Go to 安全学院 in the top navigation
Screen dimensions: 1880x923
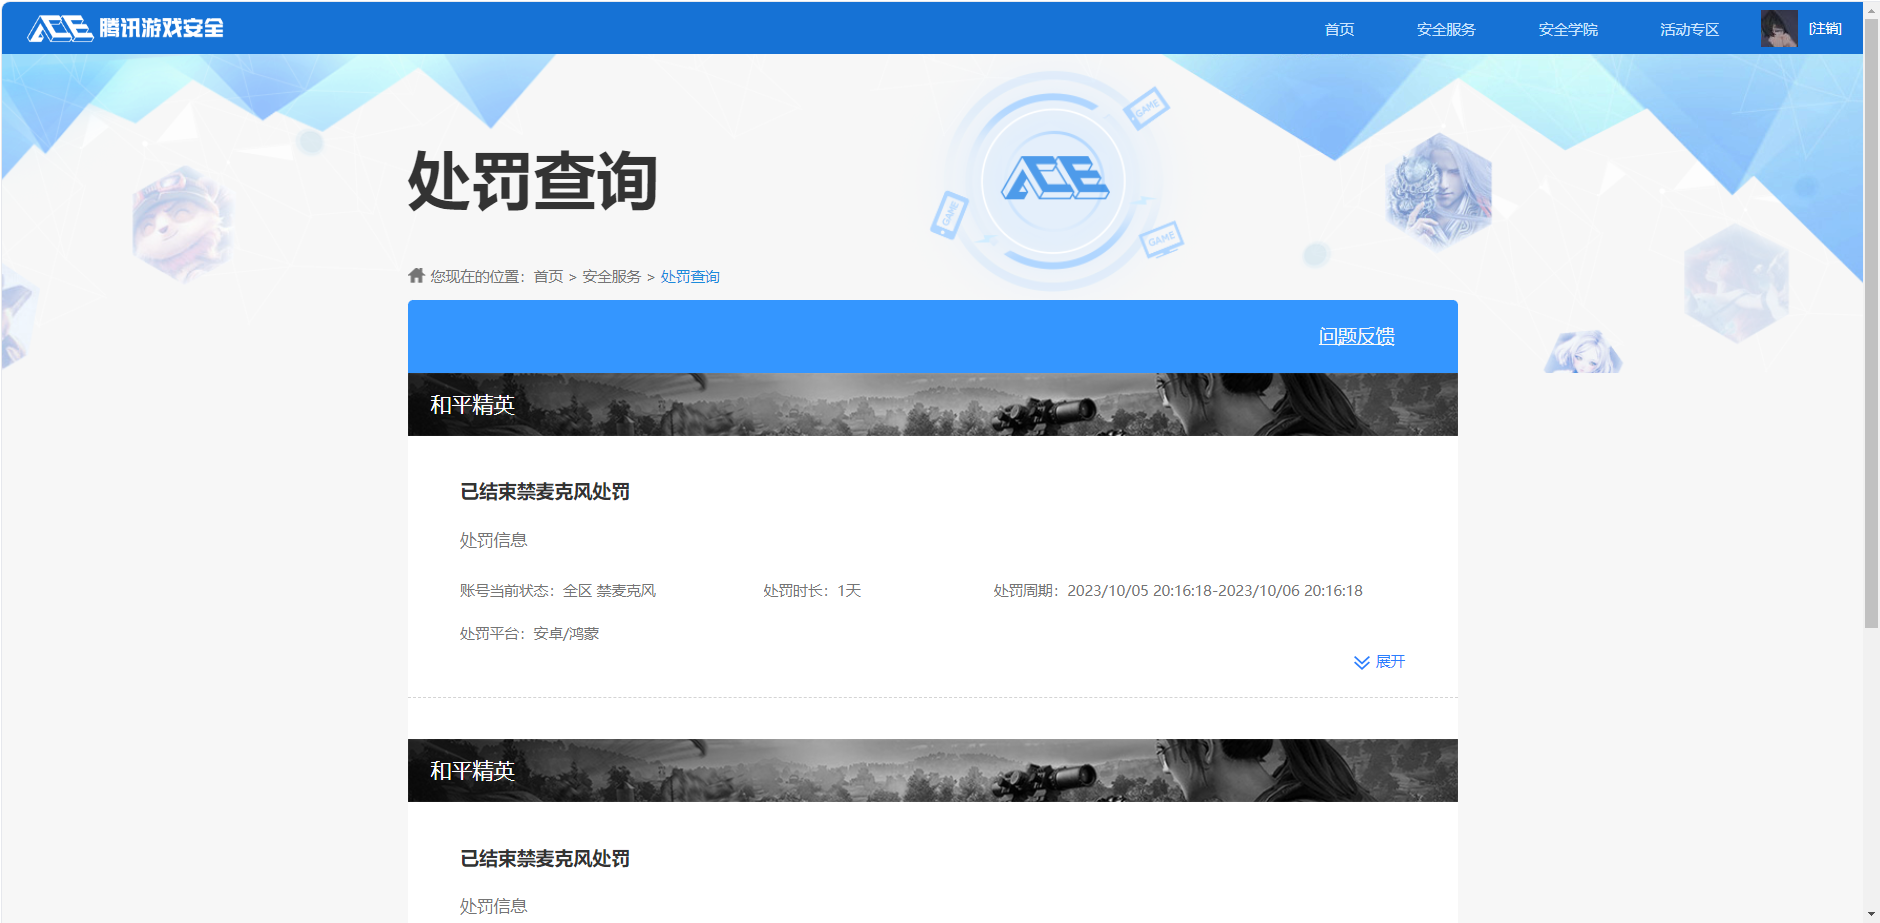(1568, 29)
